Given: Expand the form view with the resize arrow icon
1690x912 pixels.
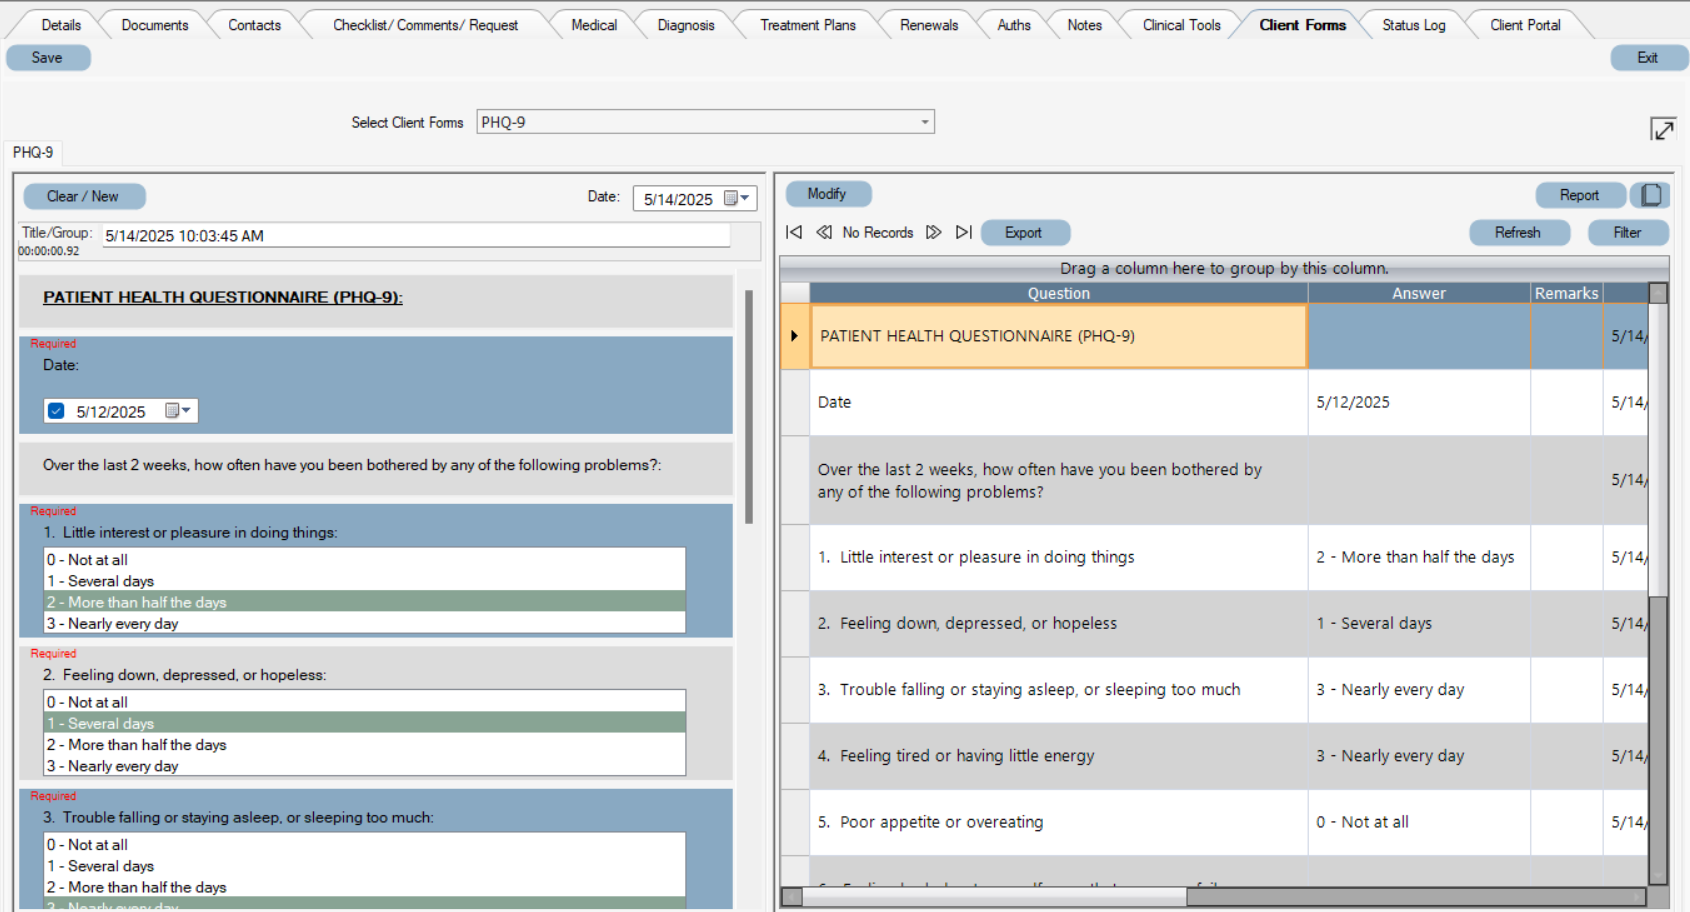Looking at the screenshot, I should click(x=1663, y=129).
